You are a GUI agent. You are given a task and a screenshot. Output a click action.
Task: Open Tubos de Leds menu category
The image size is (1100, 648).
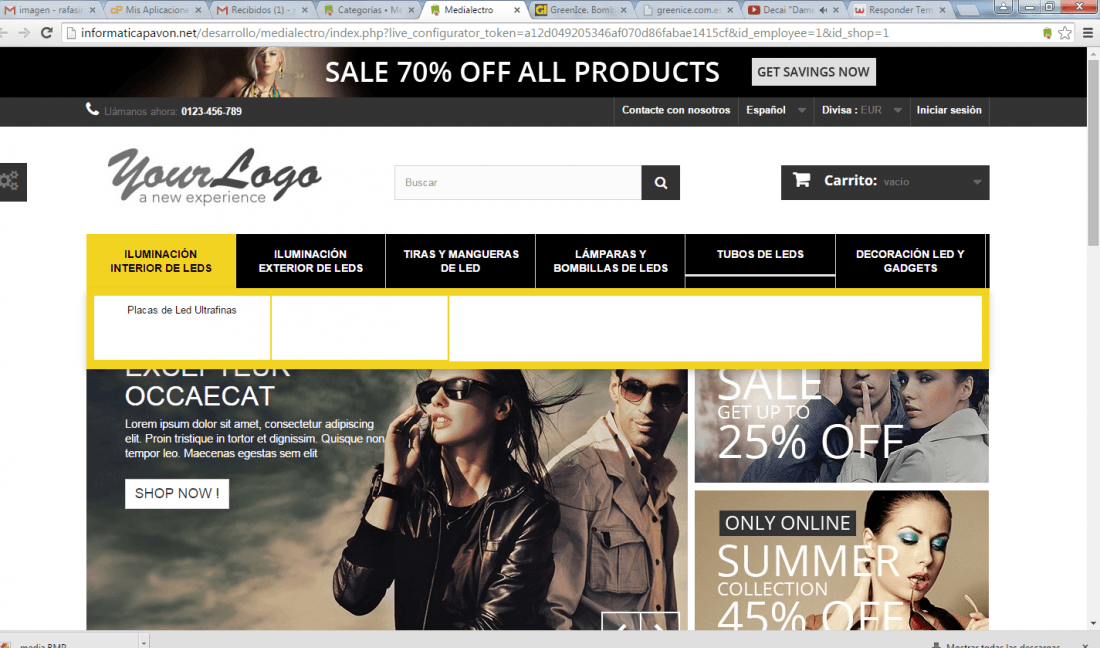760,255
